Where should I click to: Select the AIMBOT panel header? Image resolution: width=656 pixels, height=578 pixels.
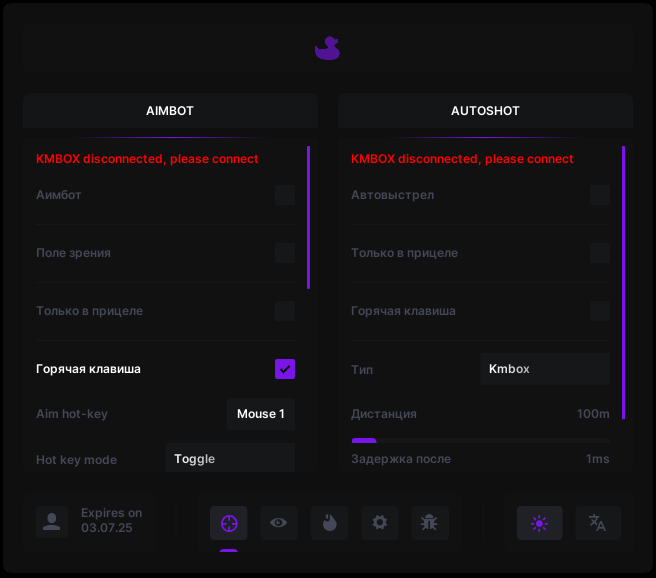click(x=169, y=111)
